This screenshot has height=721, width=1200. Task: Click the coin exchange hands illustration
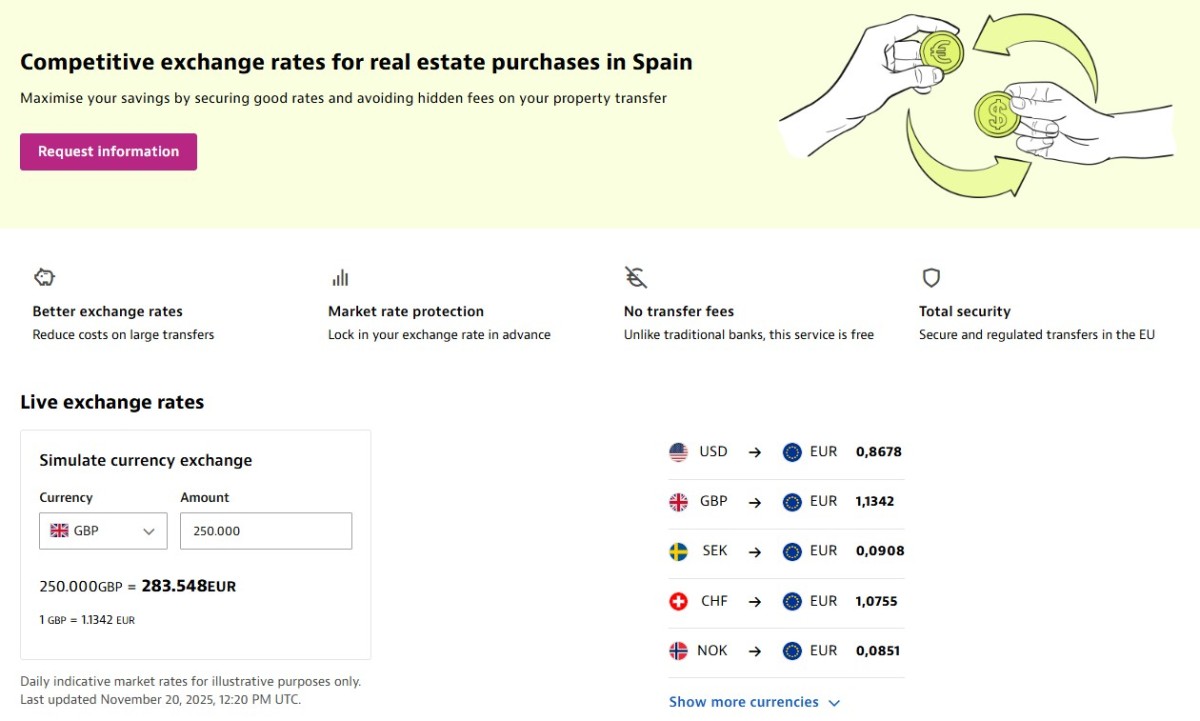(x=975, y=105)
